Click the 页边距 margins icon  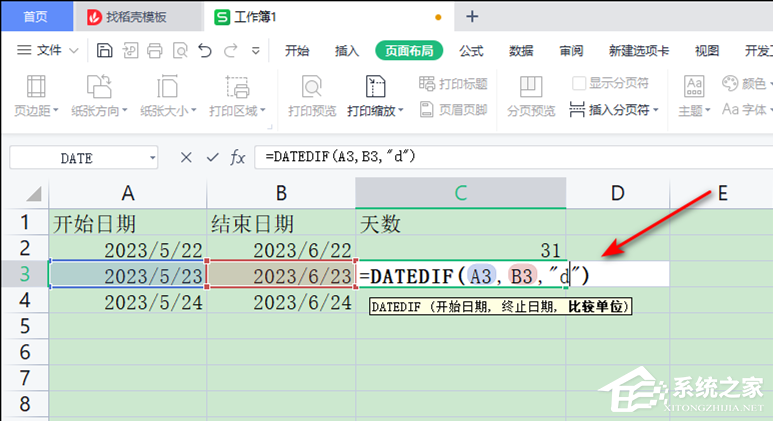click(36, 87)
